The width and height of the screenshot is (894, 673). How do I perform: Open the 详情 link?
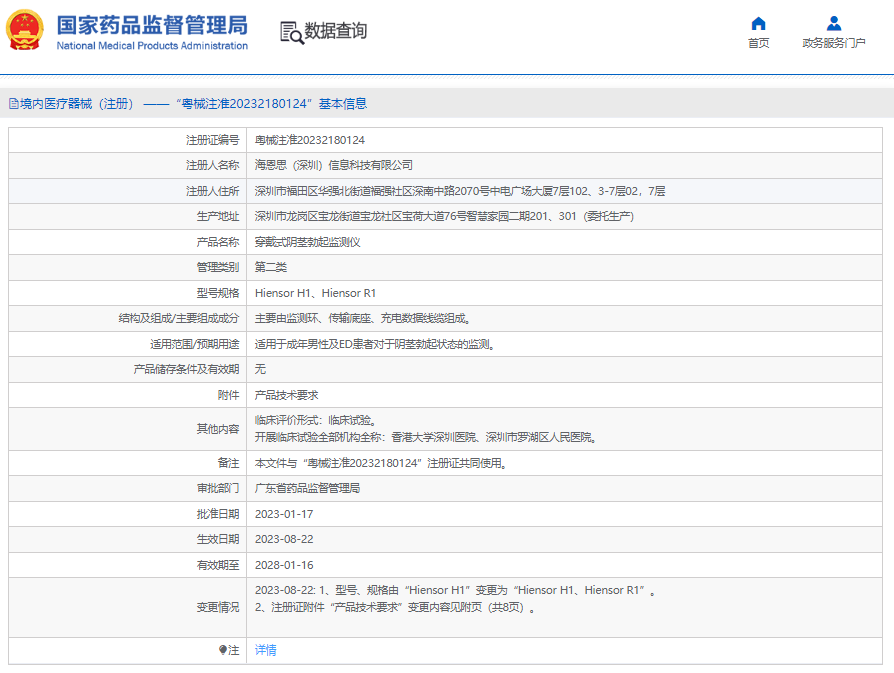point(266,650)
